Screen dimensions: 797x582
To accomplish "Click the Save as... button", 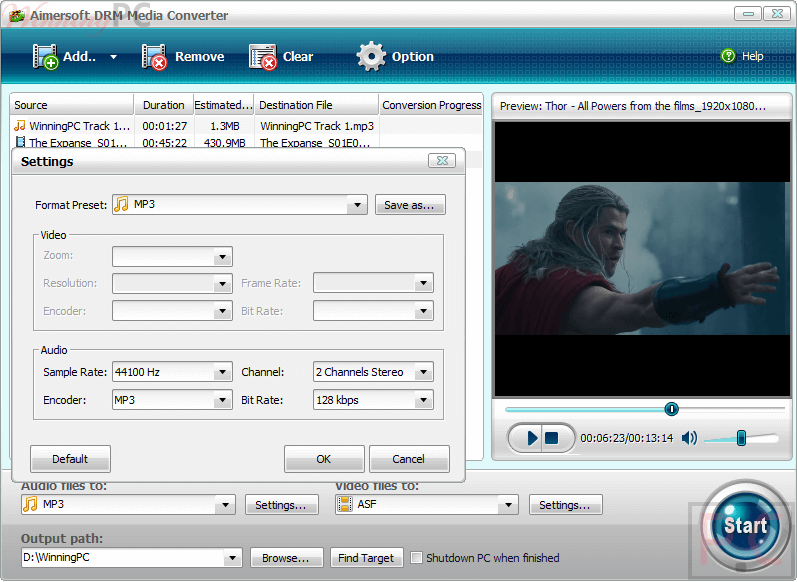I will point(410,205).
